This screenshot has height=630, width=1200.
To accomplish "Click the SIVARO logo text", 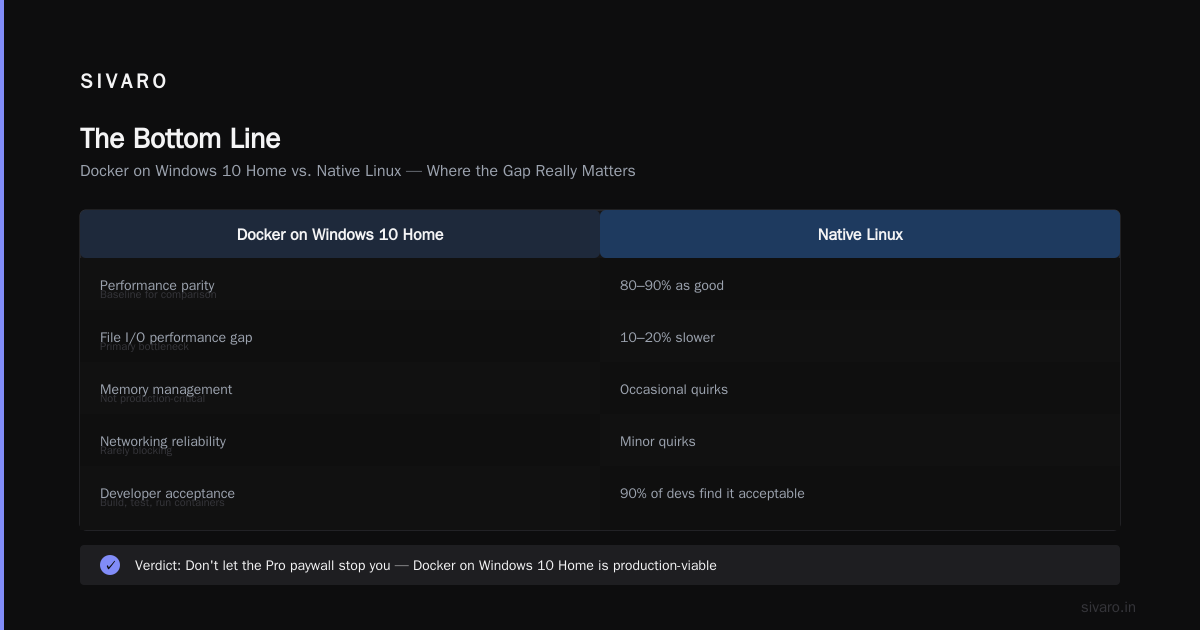I will (124, 81).
